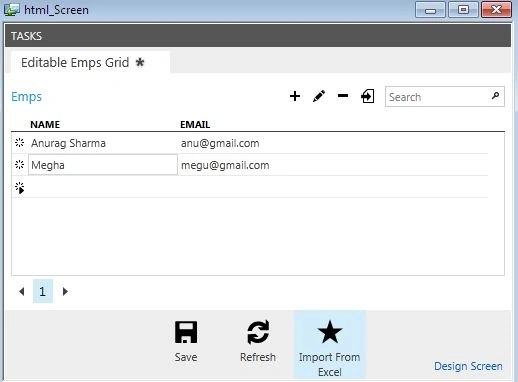Image resolution: width=518 pixels, height=382 pixels.
Task: Click the Save floppy disk button
Action: pyautogui.click(x=186, y=342)
